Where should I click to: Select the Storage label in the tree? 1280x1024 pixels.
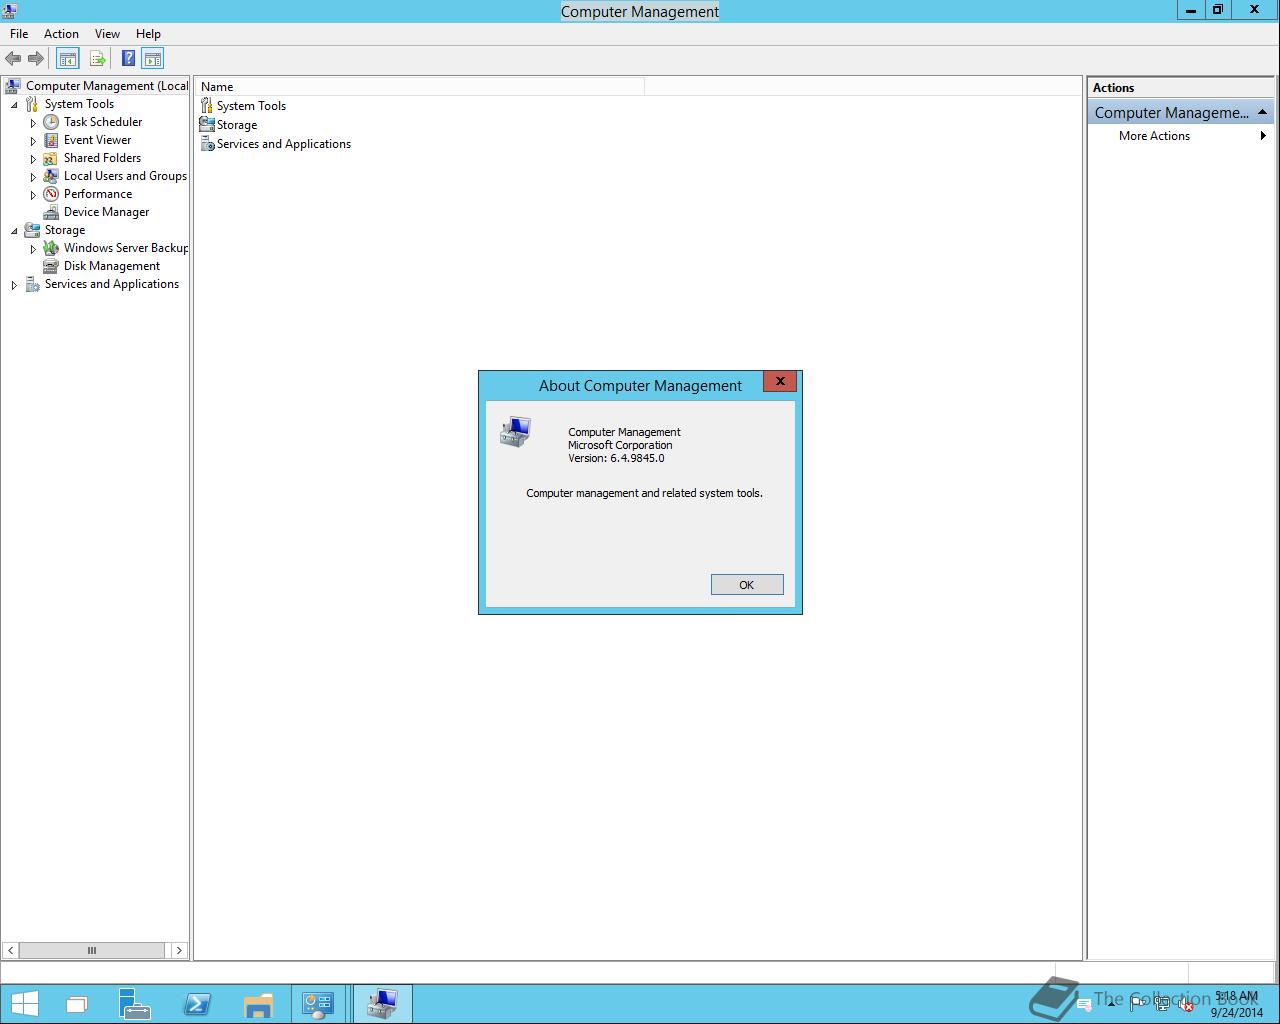click(x=65, y=230)
